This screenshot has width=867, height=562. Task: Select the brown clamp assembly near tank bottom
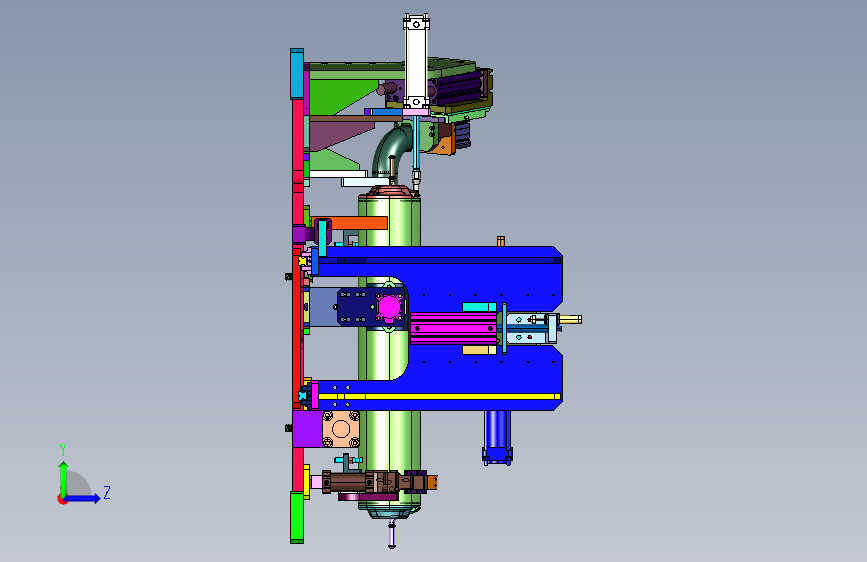[379, 482]
